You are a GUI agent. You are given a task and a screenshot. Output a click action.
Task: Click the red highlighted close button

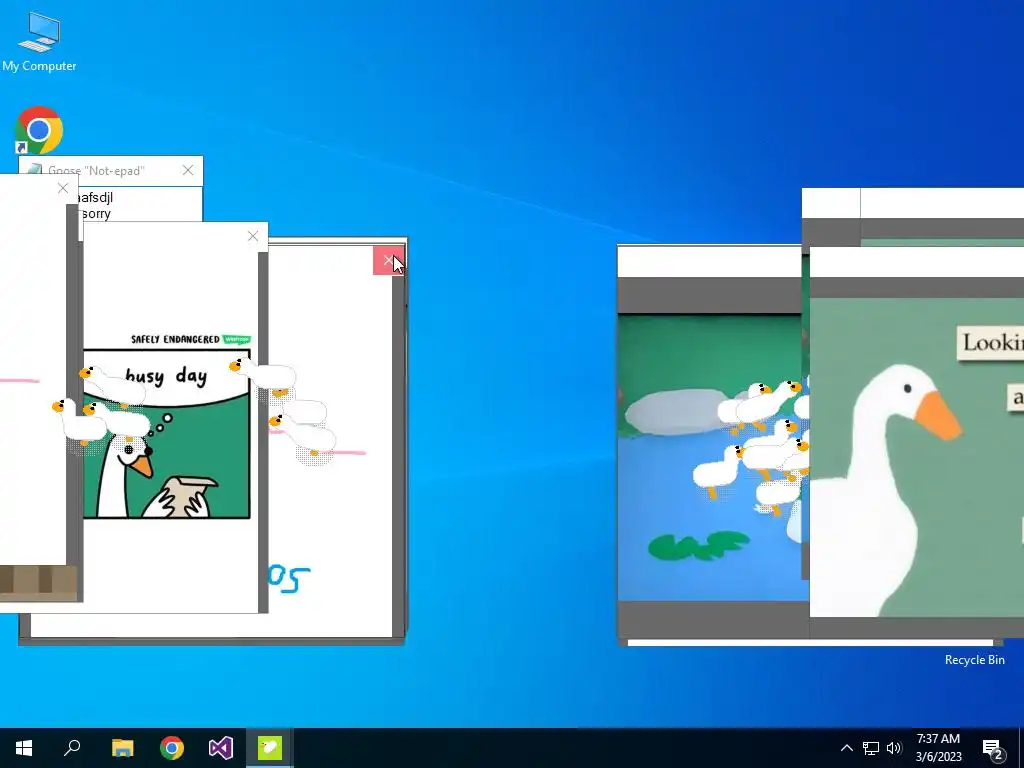pyautogui.click(x=388, y=261)
